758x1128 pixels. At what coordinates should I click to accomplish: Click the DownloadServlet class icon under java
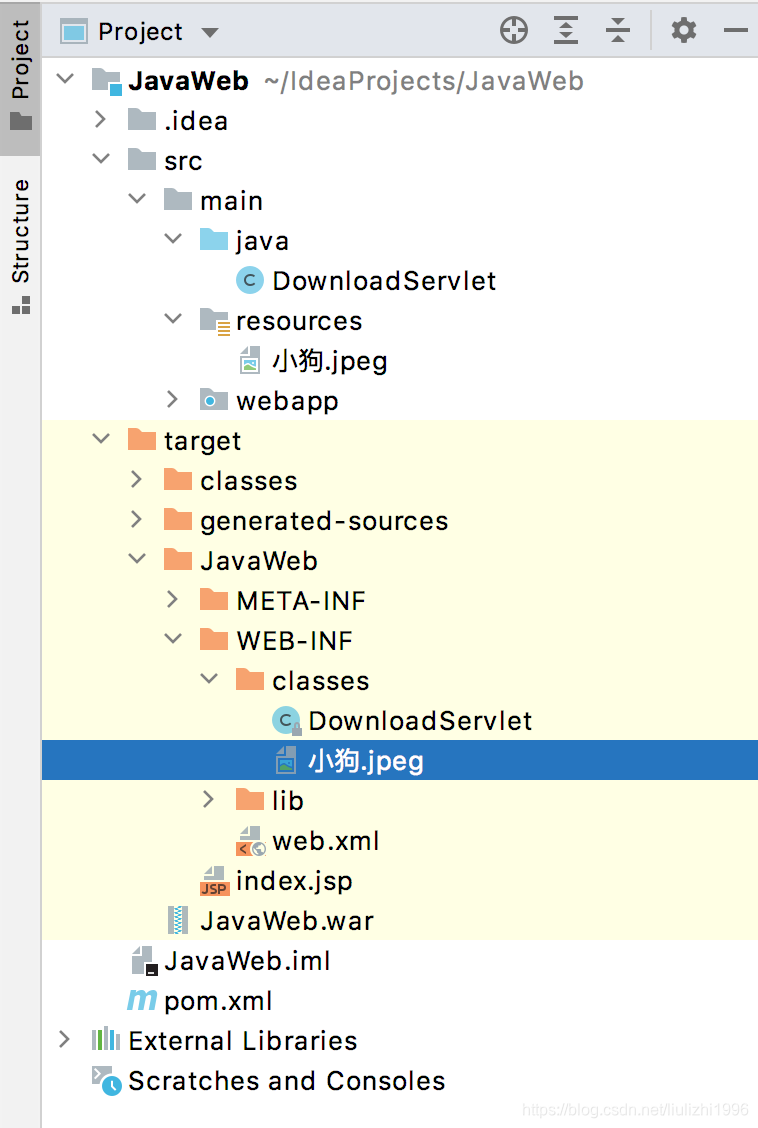tap(249, 280)
